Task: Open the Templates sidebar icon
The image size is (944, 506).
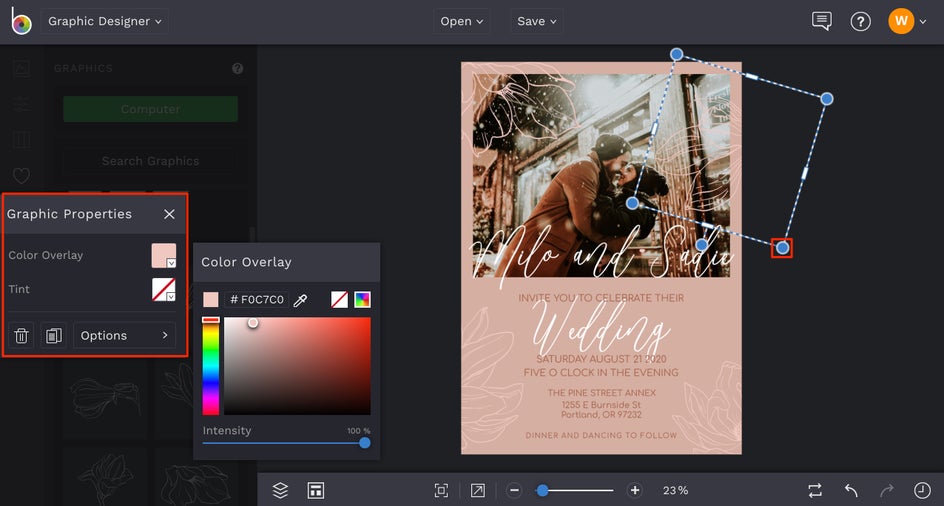Action: click(22, 140)
